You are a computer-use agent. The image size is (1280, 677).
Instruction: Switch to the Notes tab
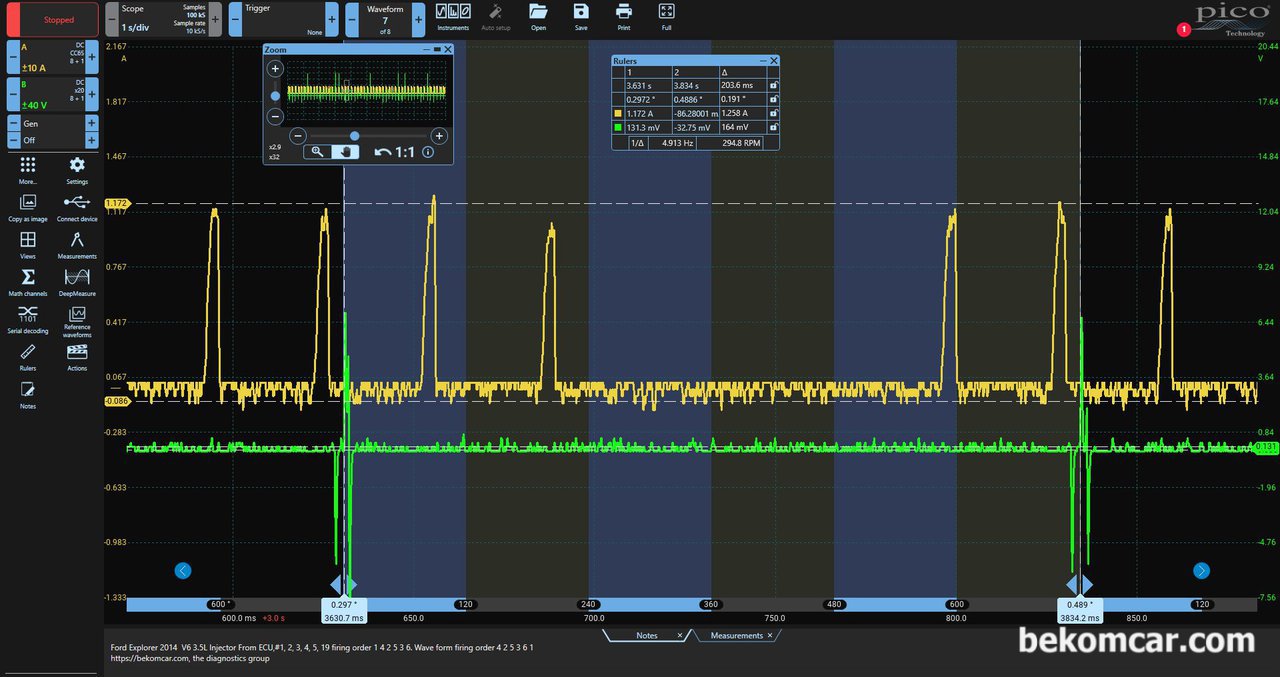pos(646,636)
